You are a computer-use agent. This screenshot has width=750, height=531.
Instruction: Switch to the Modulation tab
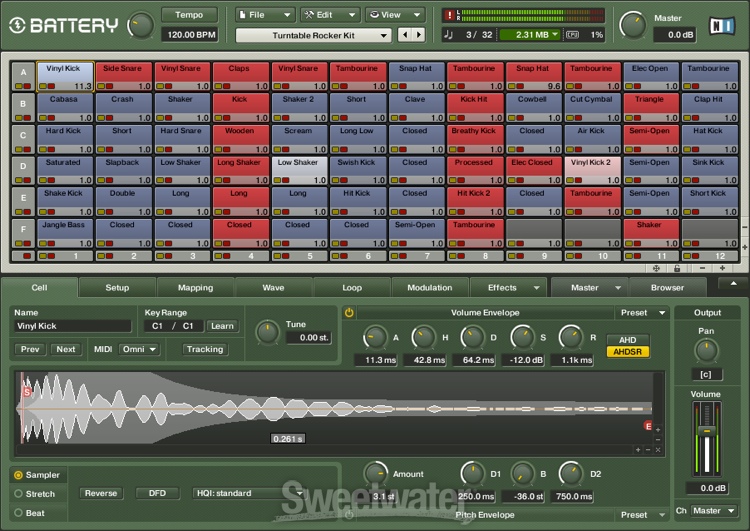430,288
